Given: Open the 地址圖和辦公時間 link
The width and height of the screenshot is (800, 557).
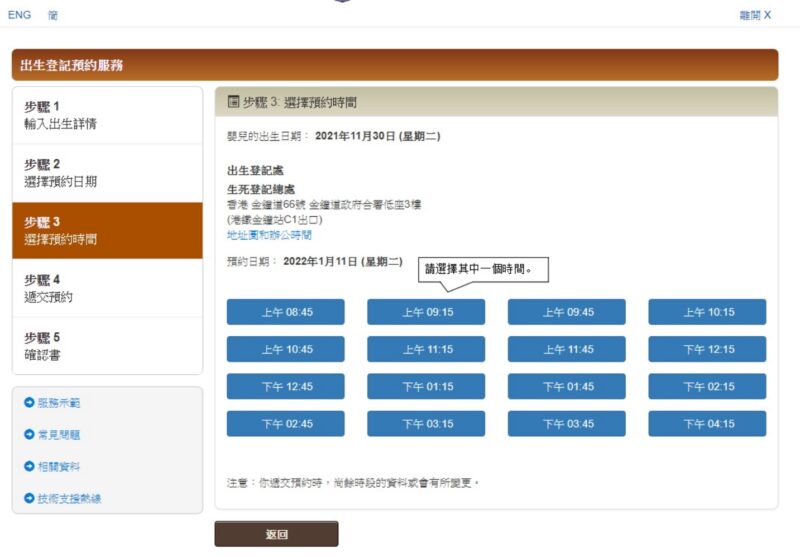Looking at the screenshot, I should tap(269, 235).
